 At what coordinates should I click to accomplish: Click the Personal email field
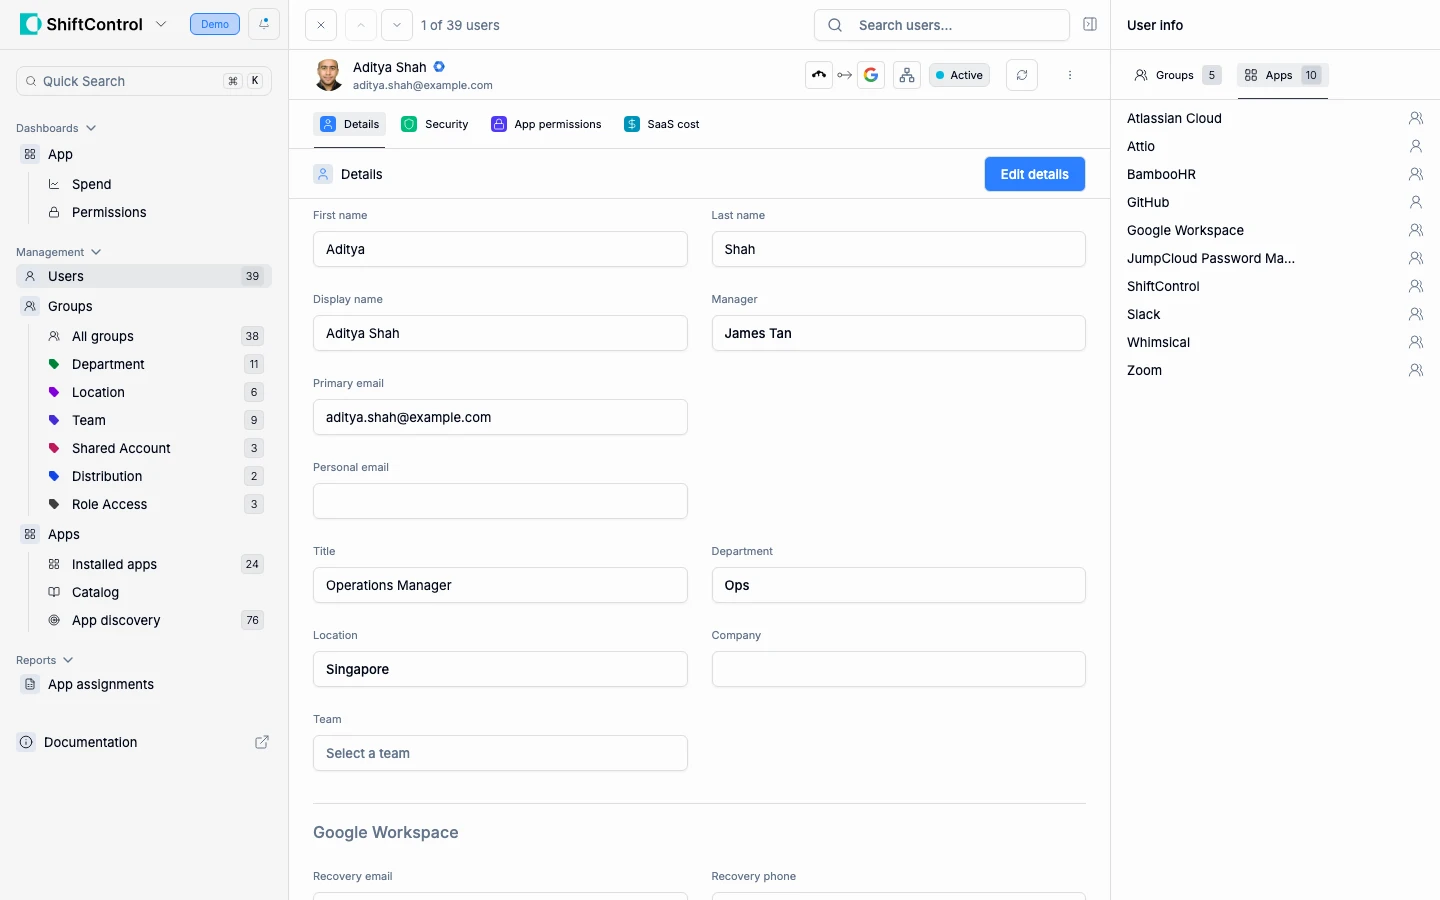pyautogui.click(x=500, y=501)
